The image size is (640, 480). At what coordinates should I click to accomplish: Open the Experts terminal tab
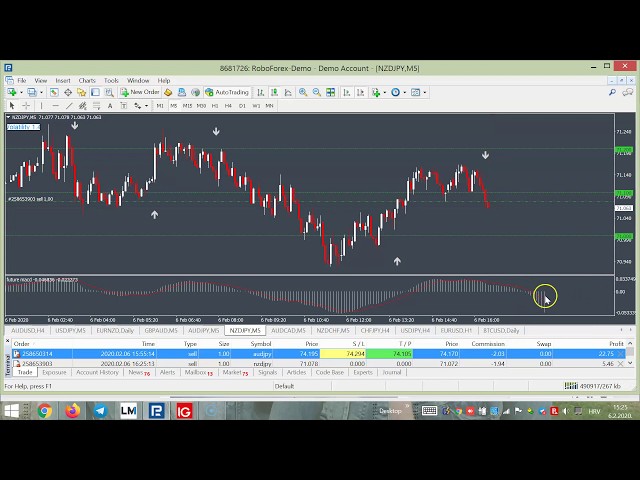coord(362,372)
